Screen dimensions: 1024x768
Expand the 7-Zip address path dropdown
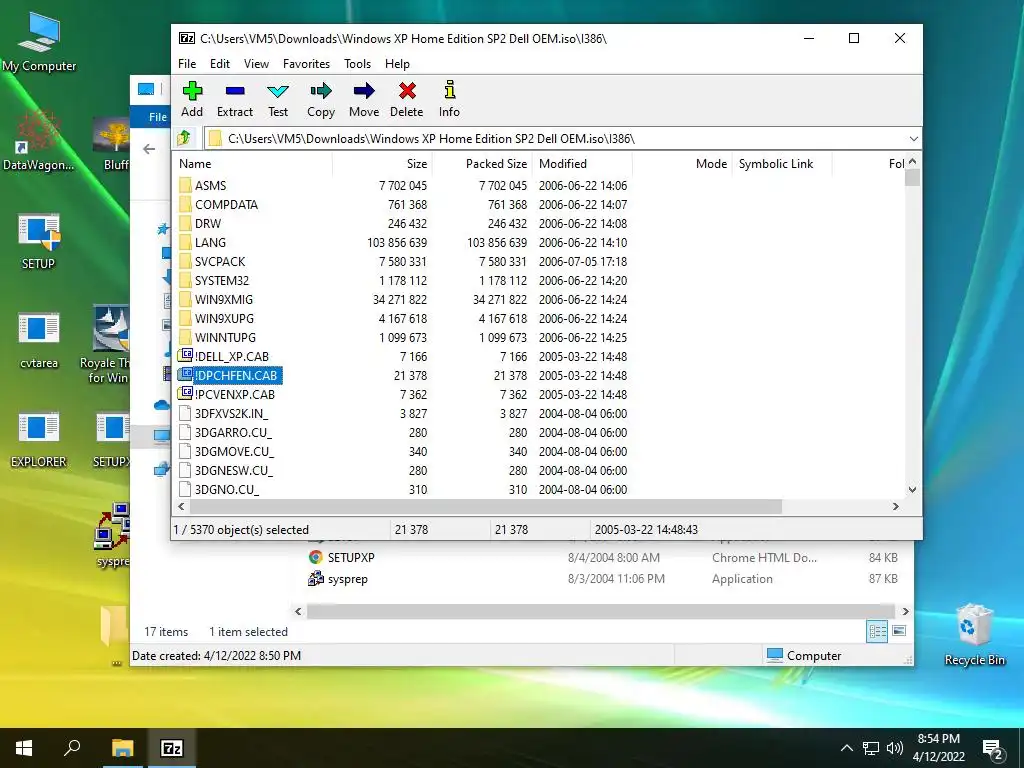pos(913,138)
